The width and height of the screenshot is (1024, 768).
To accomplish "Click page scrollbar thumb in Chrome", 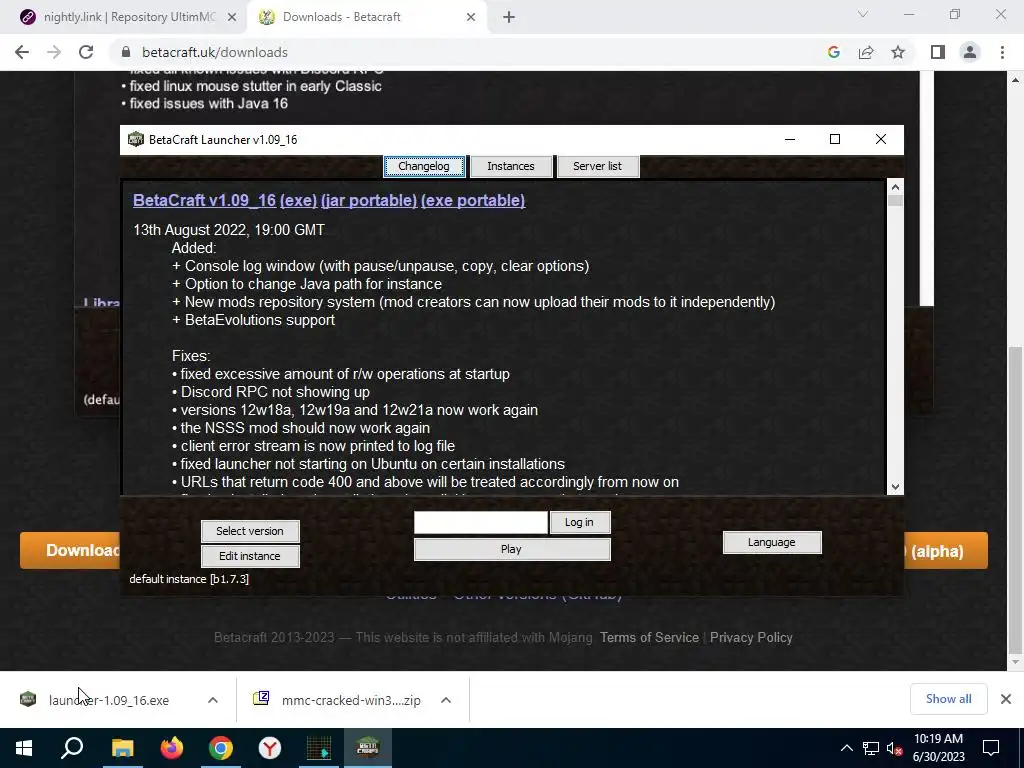I will click(x=1015, y=500).
